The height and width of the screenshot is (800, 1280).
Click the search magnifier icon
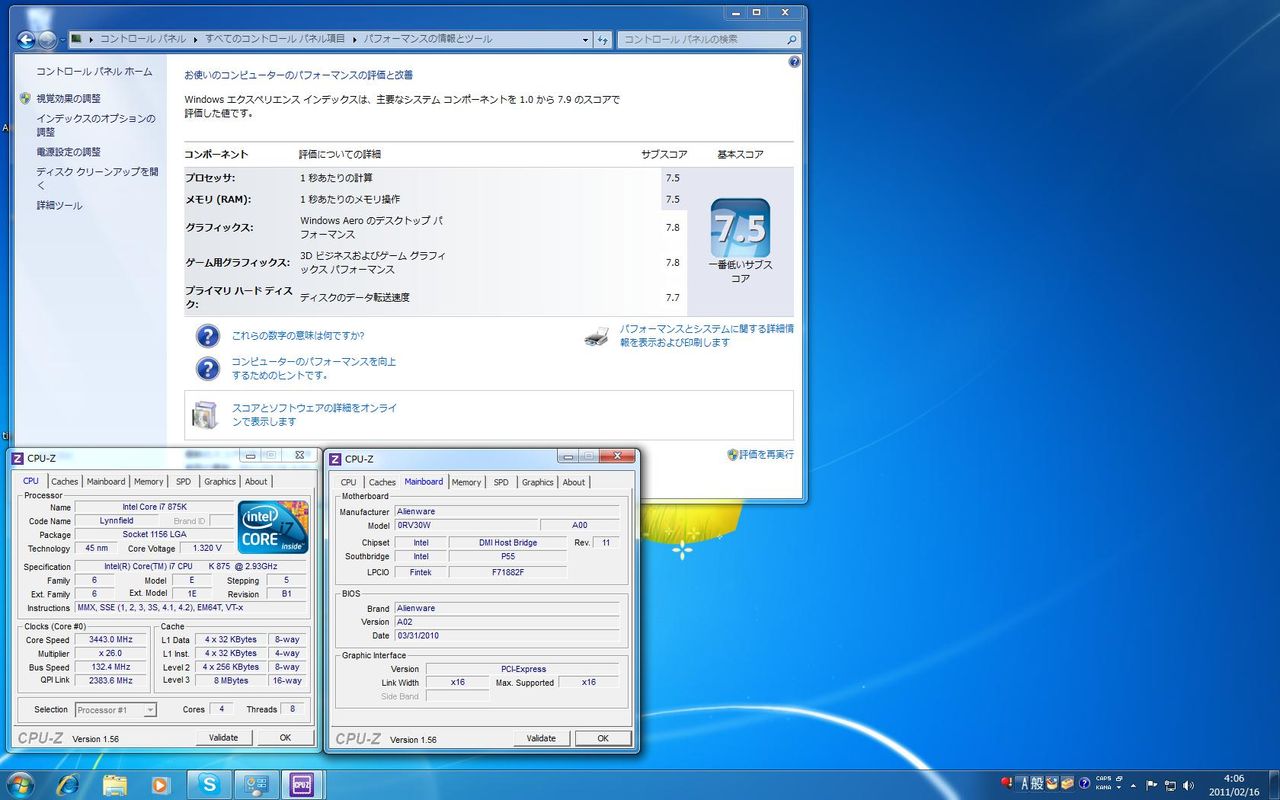[792, 40]
